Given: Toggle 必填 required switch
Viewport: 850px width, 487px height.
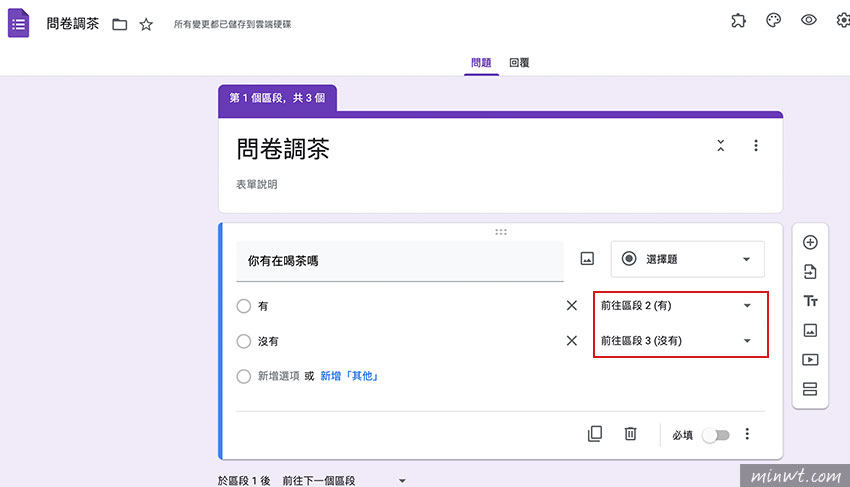Looking at the screenshot, I should click(x=716, y=435).
